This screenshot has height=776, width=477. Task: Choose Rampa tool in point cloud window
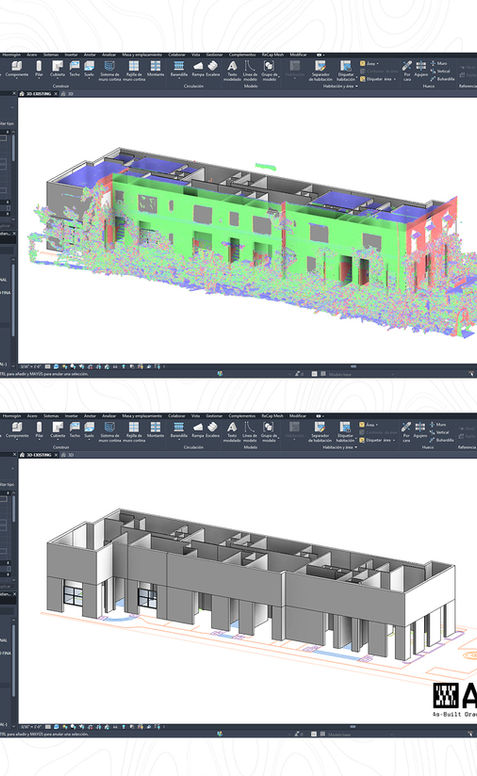197,69
